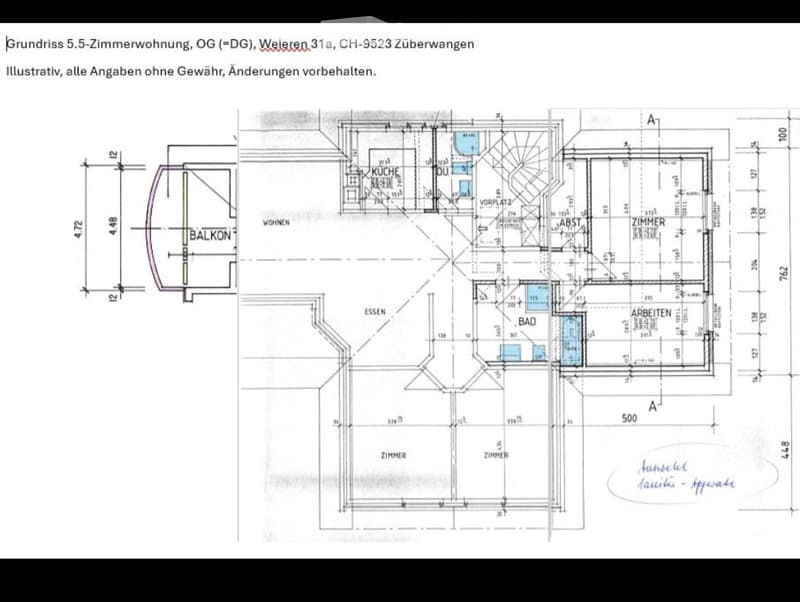
Task: Click the blue bathtub beside ARBEITEN
Action: [571, 340]
